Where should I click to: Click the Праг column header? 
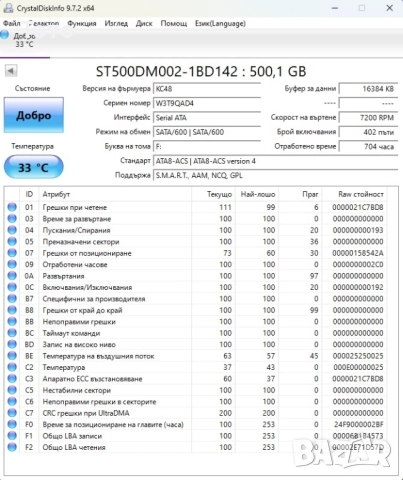click(x=300, y=194)
